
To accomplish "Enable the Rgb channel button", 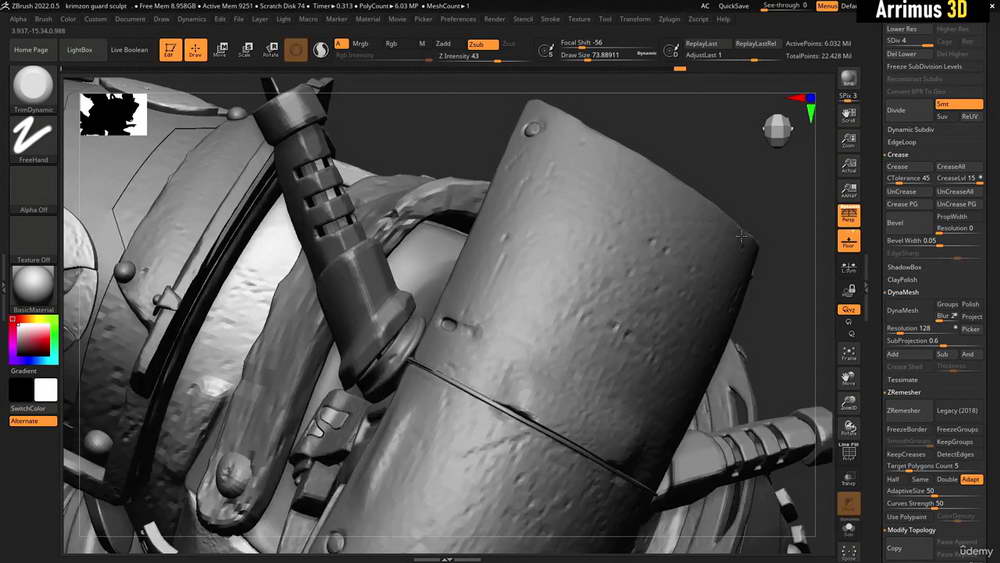I will click(391, 44).
